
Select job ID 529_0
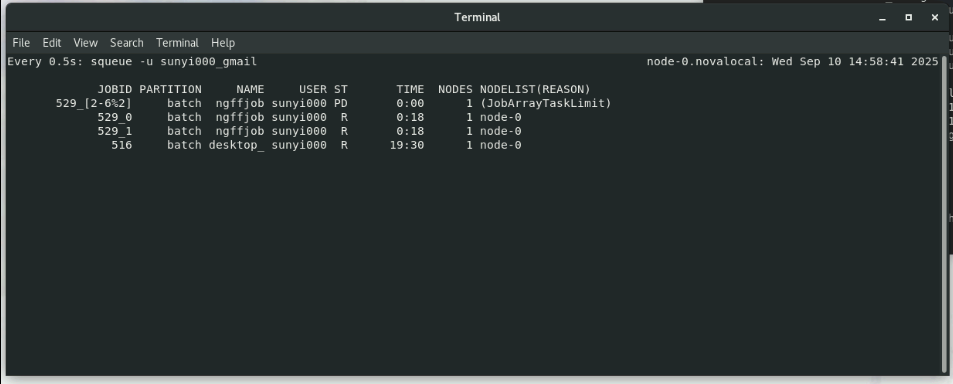114,117
